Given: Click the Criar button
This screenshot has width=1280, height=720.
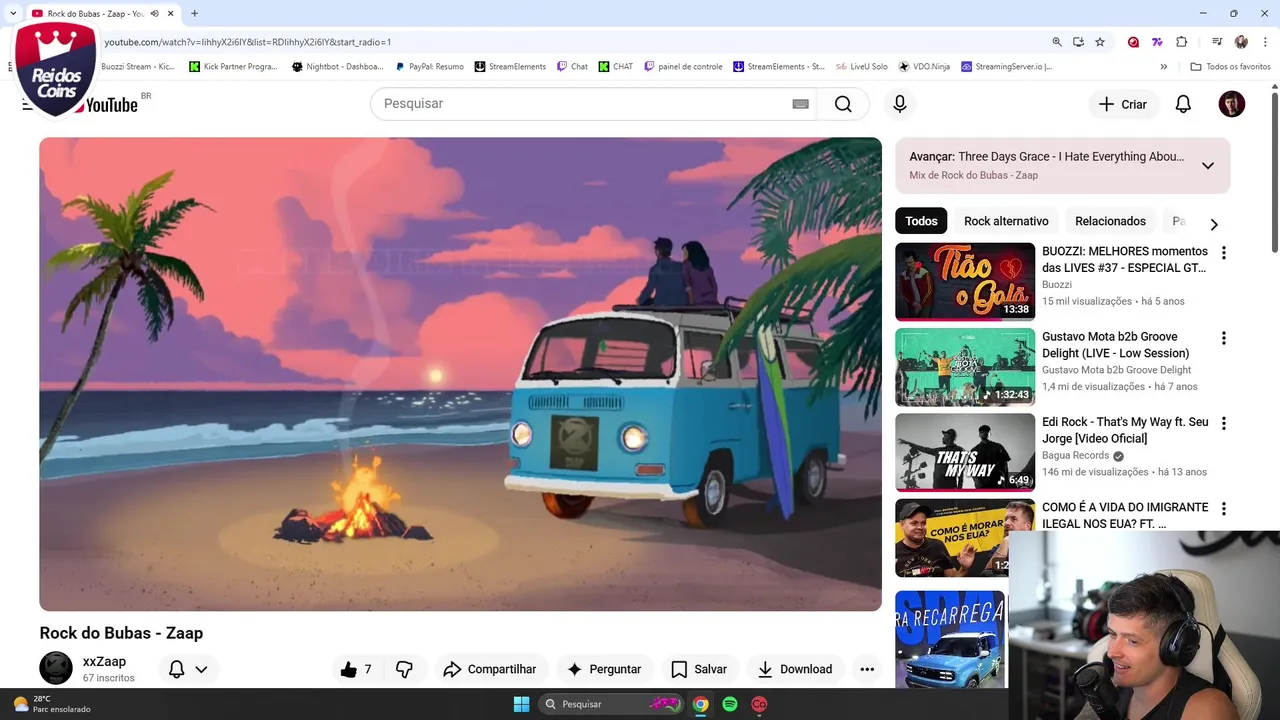Looking at the screenshot, I should click(x=1123, y=104).
